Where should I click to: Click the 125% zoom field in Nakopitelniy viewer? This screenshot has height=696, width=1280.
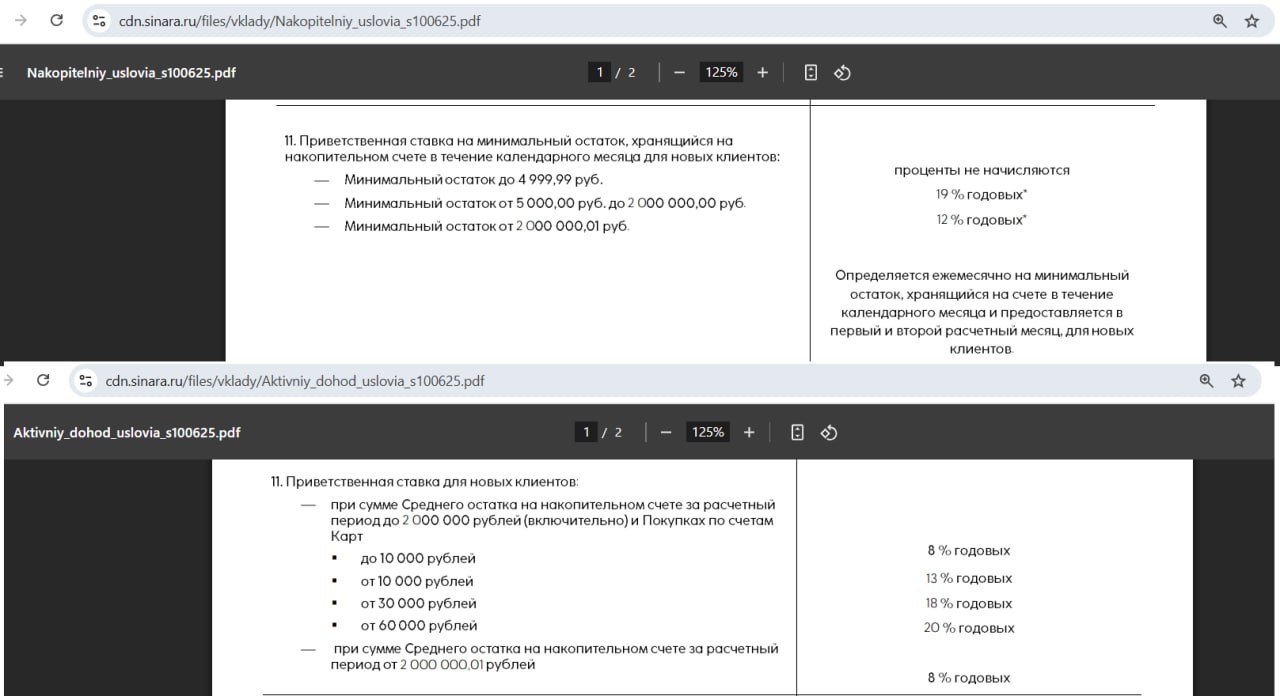721,72
